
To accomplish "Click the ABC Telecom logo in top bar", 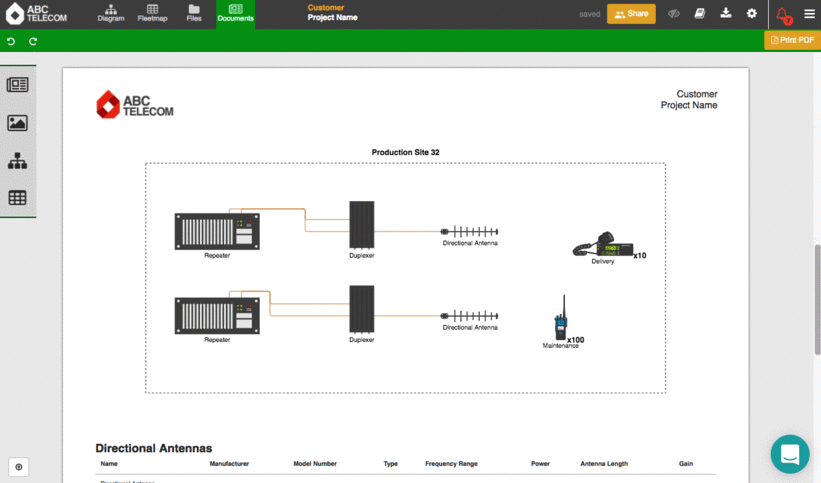I will (36, 14).
